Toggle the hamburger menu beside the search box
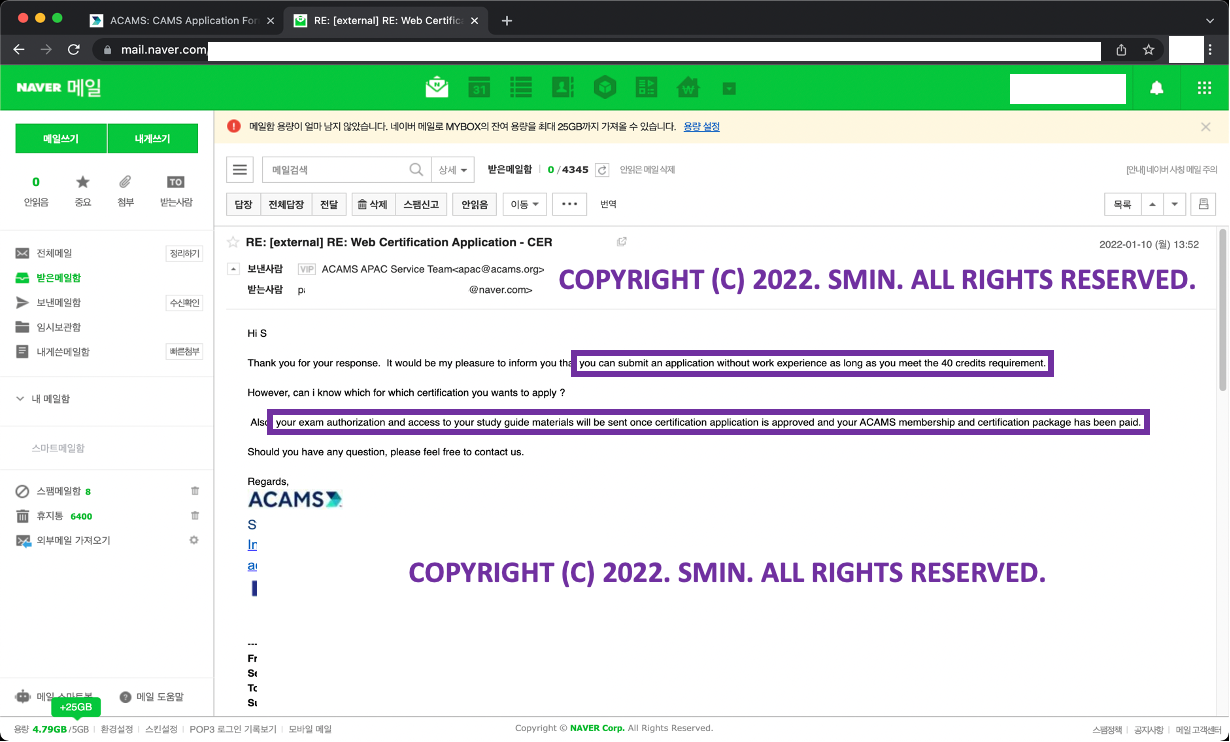The image size is (1230, 742). tap(240, 170)
